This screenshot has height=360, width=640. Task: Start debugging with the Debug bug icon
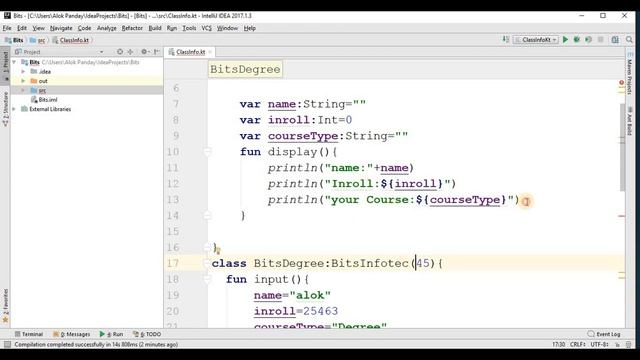tap(577, 40)
